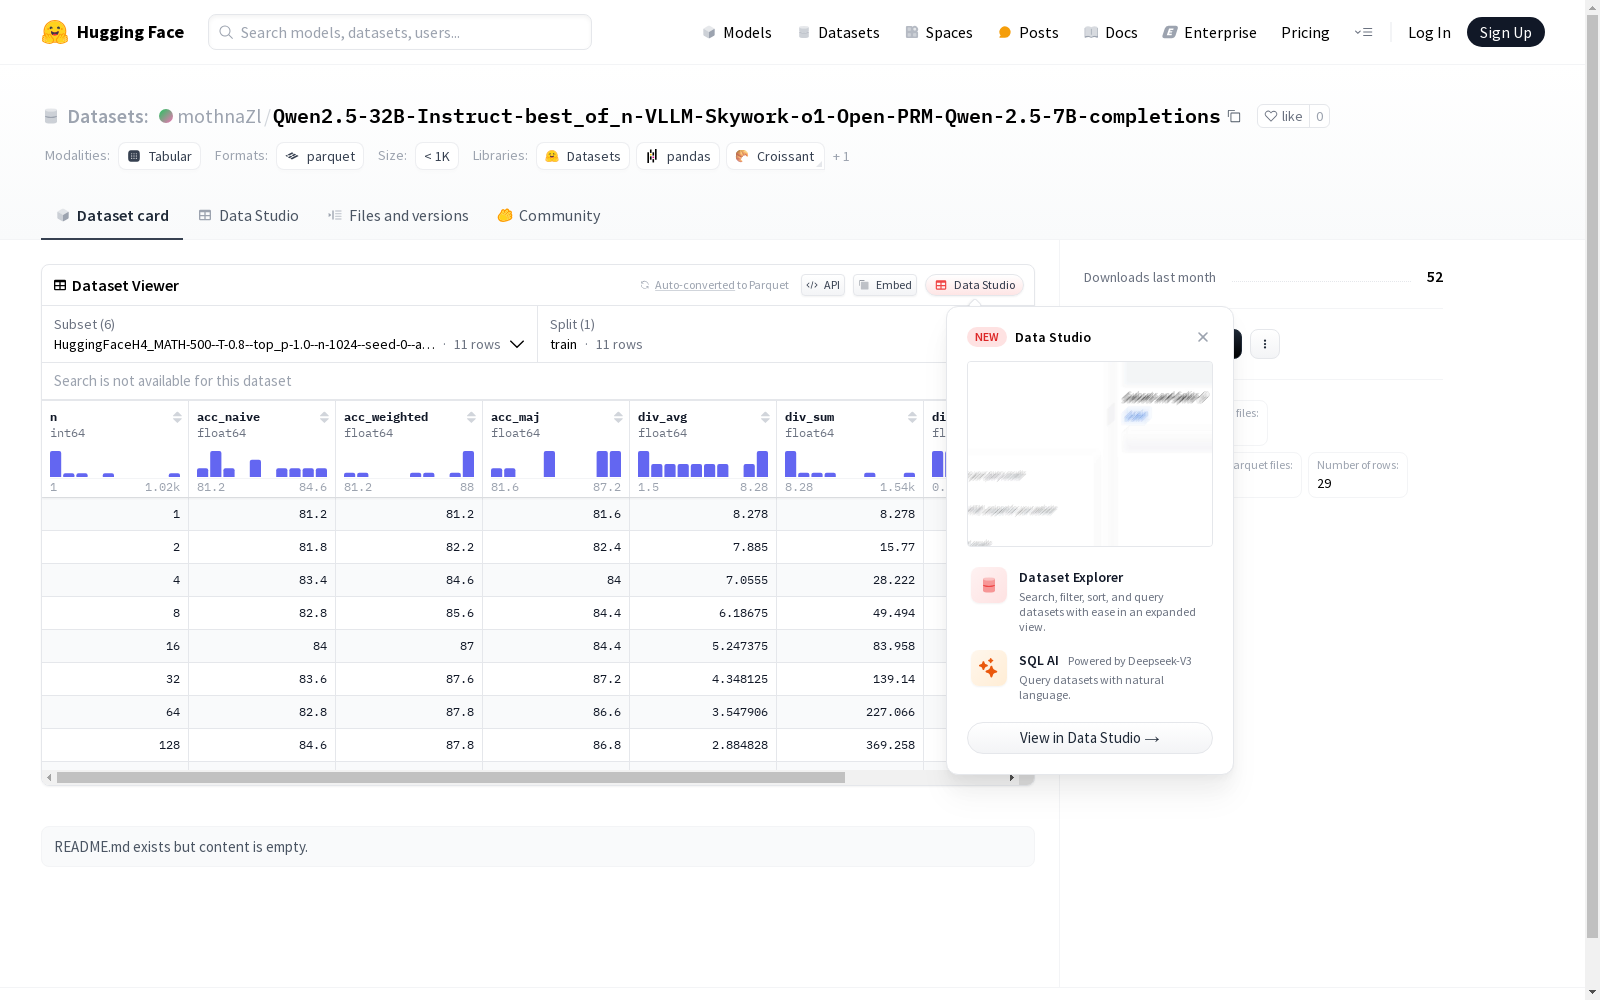
Task: Click the div_avg histogram chart
Action: click(x=703, y=464)
